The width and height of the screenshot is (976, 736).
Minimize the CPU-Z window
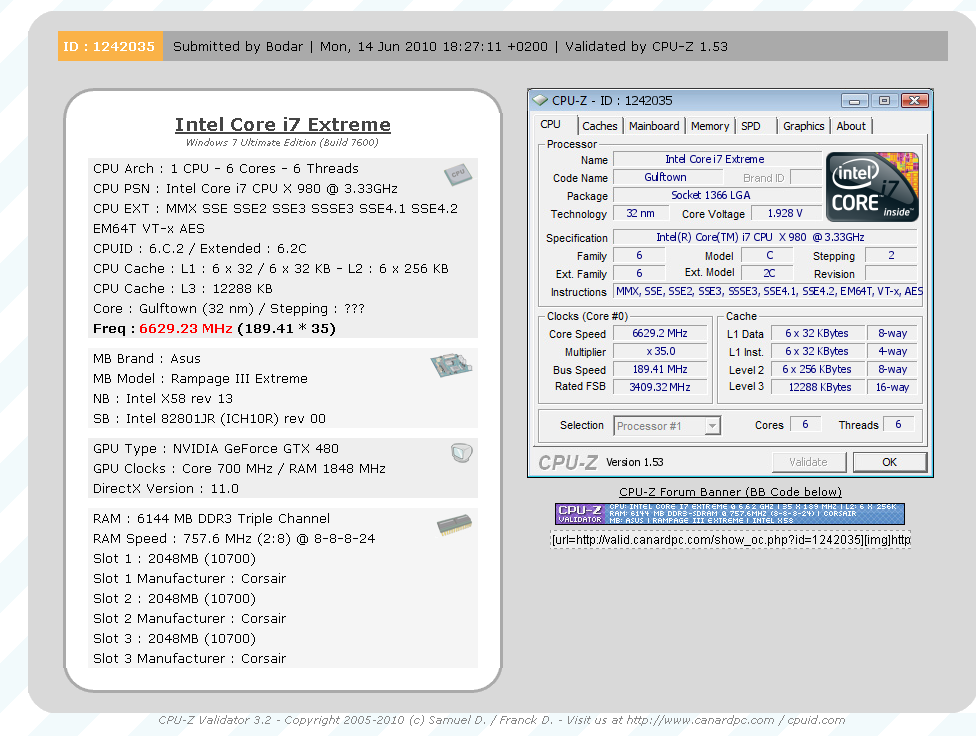click(855, 101)
